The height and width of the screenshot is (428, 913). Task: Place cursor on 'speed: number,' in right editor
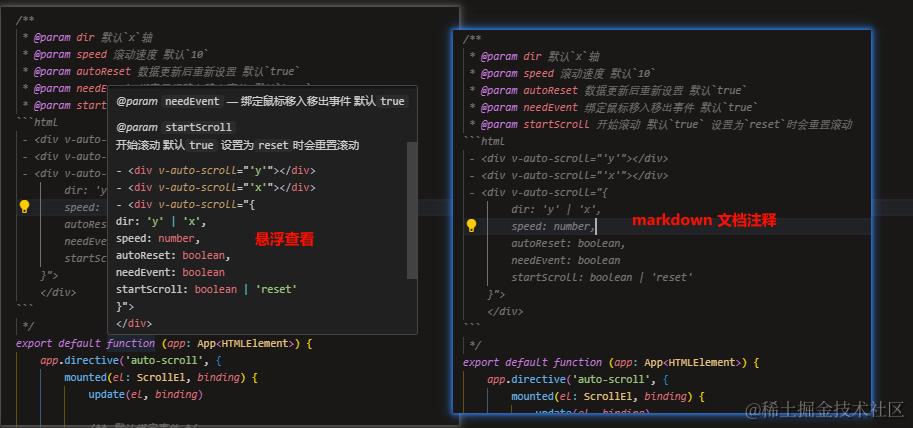point(553,227)
